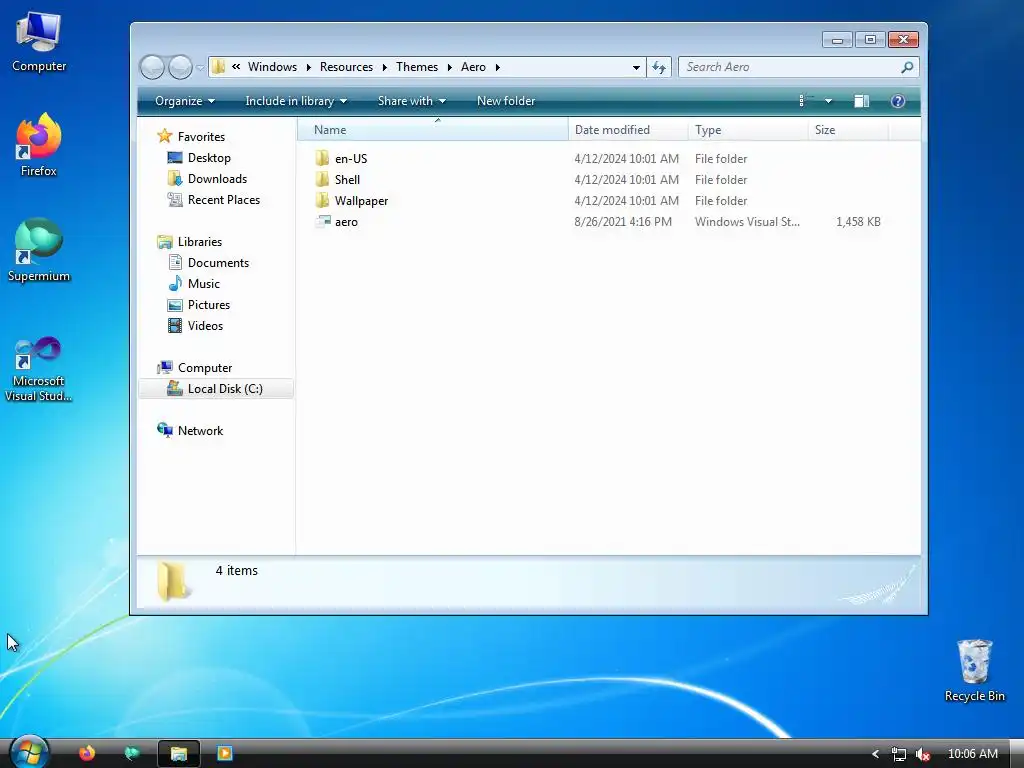
Task: Sort by the Date modified column header
Action: coord(628,130)
